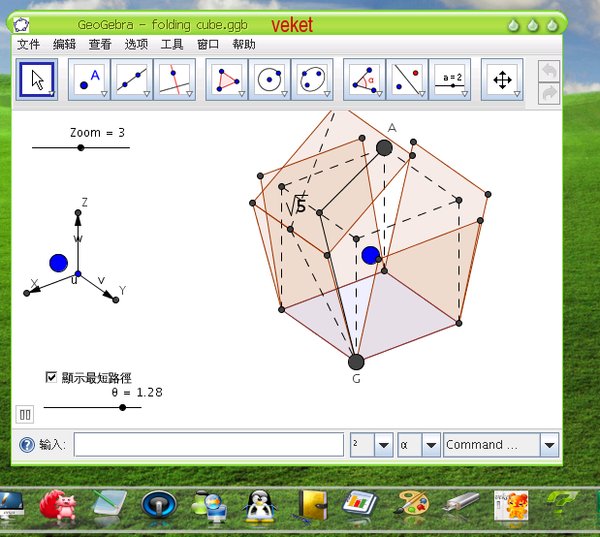This screenshot has width=600, height=537.
Task: Open the Command list dropdown
Action: click(549, 445)
